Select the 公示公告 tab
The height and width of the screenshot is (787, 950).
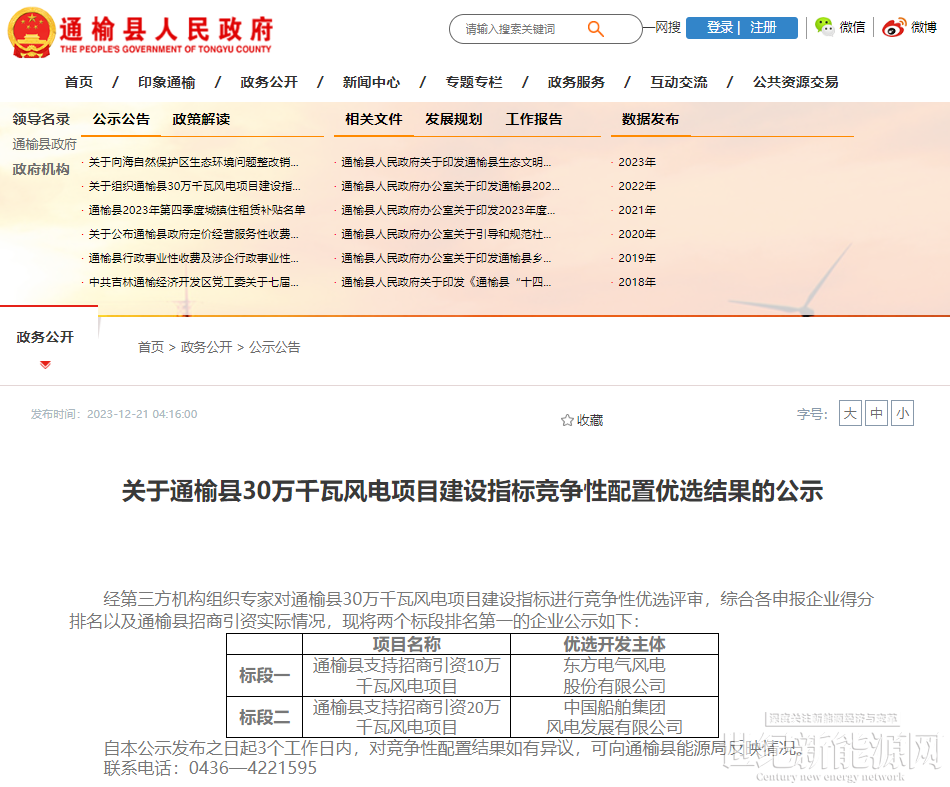pos(121,119)
